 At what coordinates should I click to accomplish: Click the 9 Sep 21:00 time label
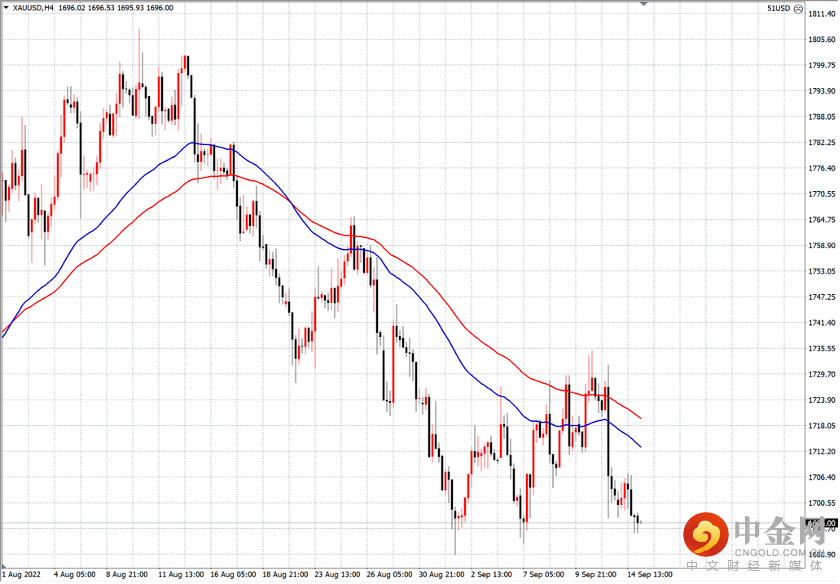point(596,574)
